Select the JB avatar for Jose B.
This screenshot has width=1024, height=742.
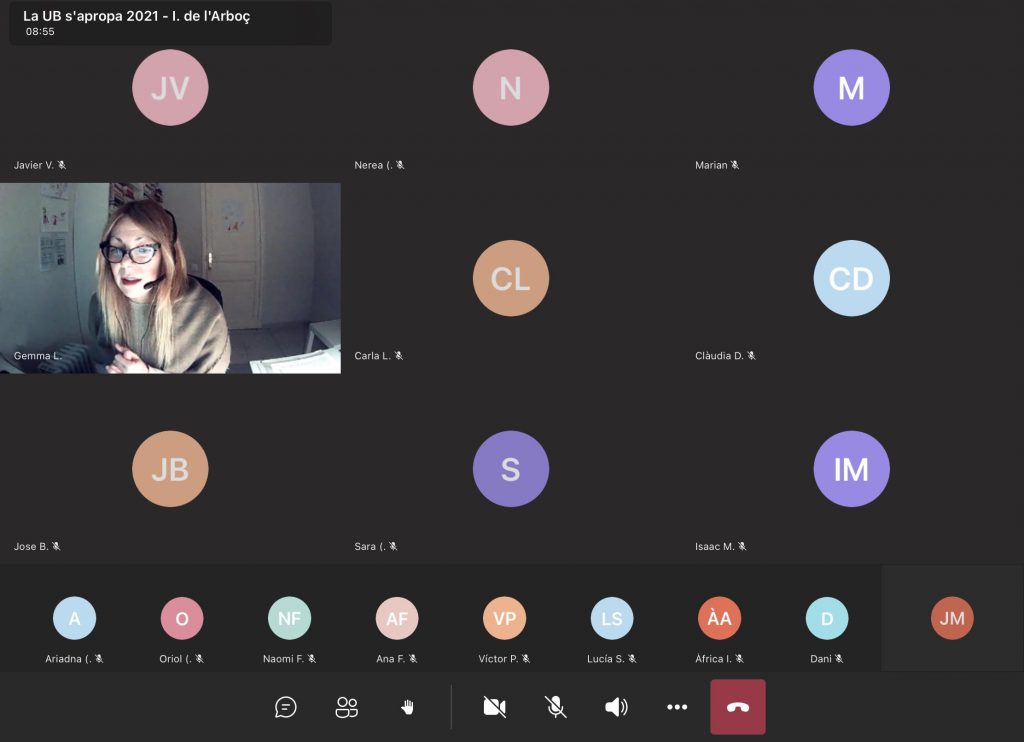tap(170, 469)
